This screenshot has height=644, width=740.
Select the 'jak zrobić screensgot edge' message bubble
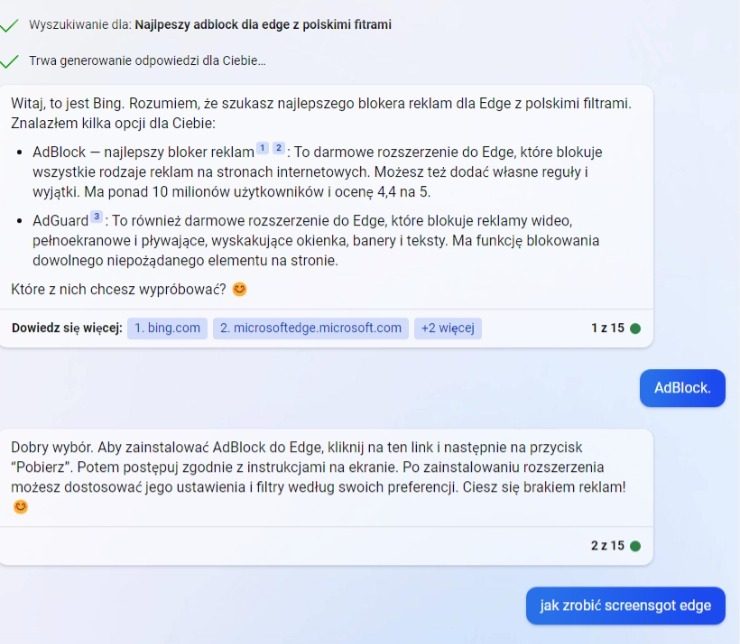point(625,605)
